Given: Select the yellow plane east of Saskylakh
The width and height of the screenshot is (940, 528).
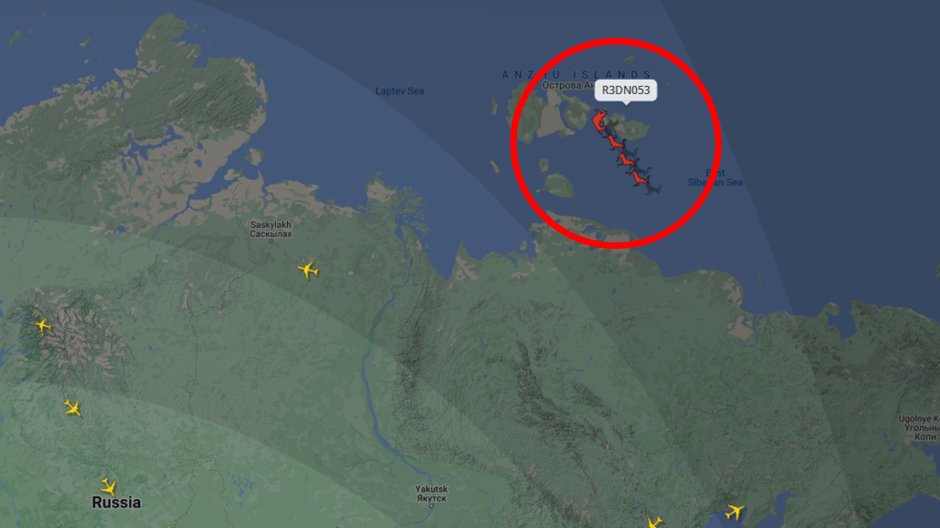Looking at the screenshot, I should [x=308, y=270].
